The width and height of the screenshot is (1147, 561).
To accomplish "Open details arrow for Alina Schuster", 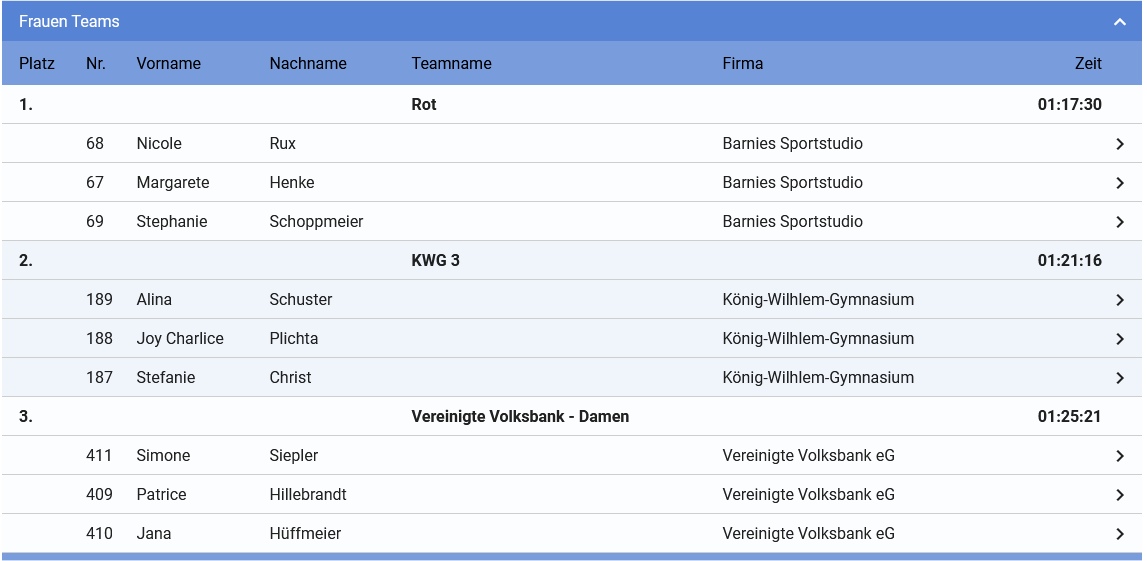I will point(1119,300).
